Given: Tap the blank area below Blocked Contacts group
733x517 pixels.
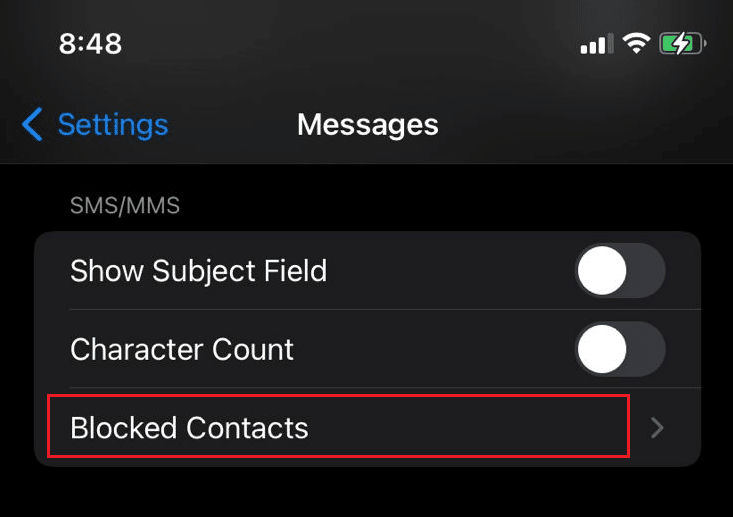Looking at the screenshot, I should (x=366, y=492).
